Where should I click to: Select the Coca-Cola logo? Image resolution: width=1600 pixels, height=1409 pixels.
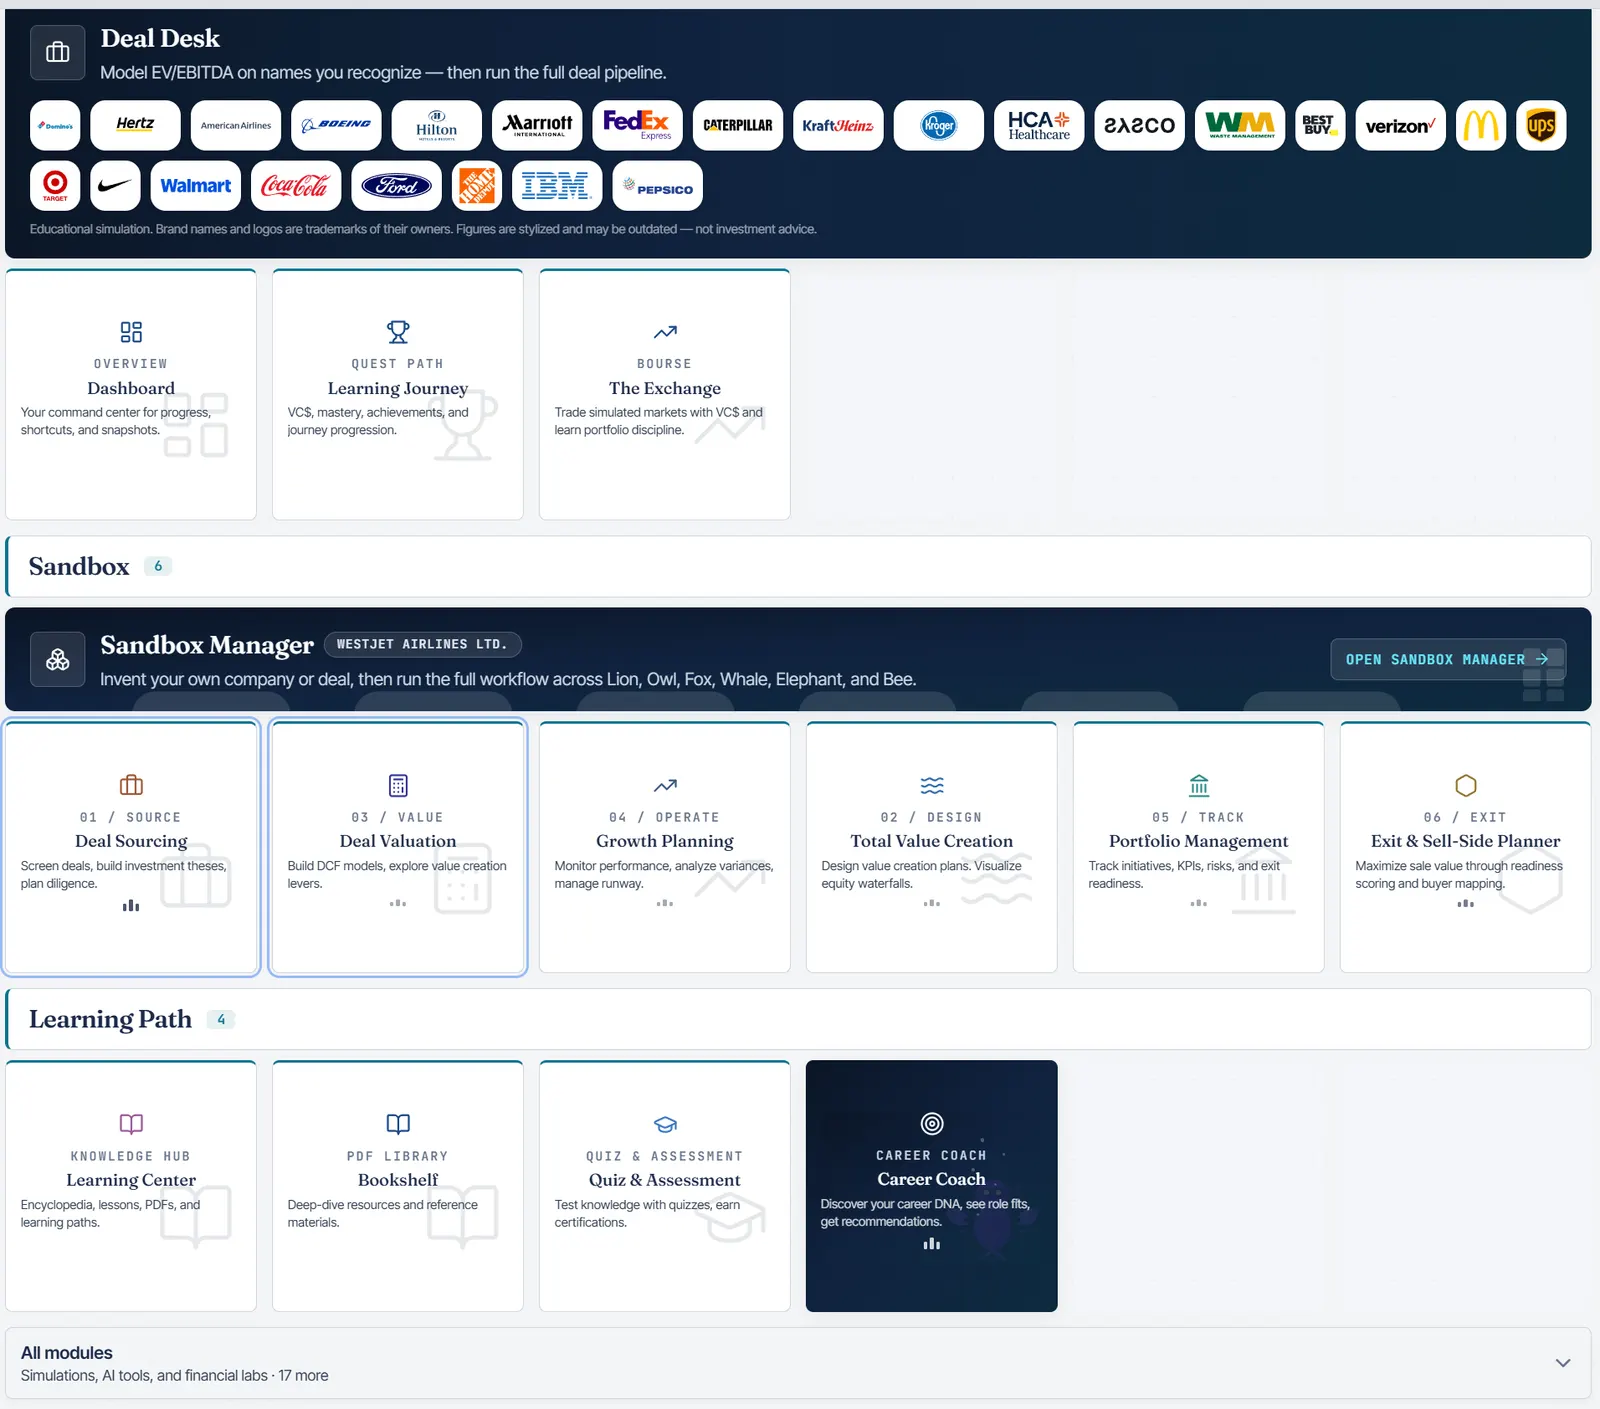296,186
